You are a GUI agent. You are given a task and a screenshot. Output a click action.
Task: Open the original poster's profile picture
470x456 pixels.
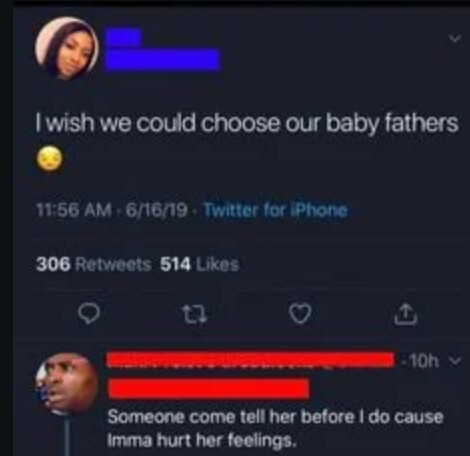click(67, 48)
